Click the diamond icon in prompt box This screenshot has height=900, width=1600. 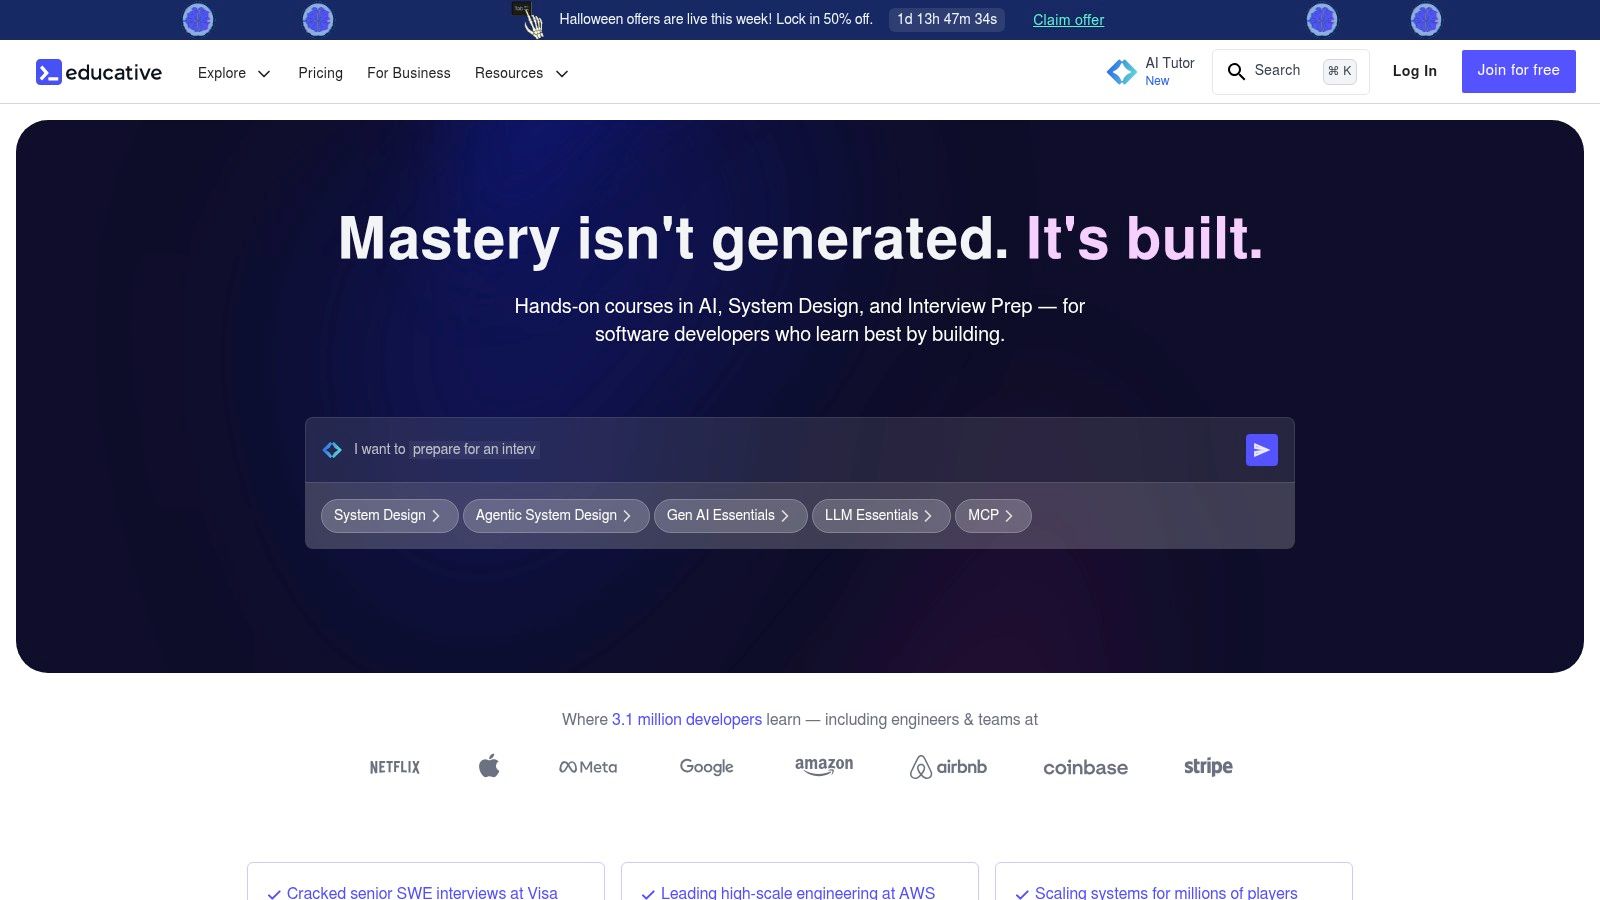tap(332, 450)
